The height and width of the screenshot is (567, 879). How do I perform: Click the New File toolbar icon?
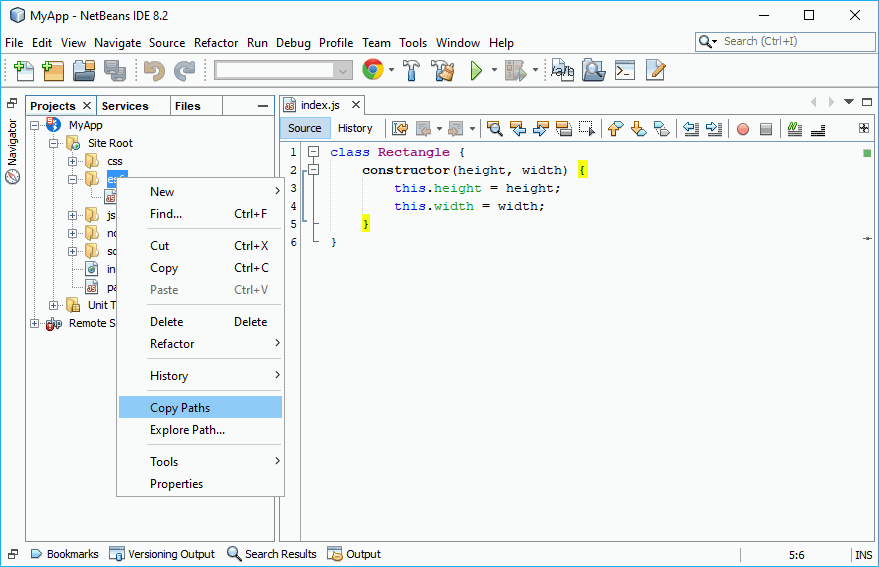pyautogui.click(x=24, y=70)
